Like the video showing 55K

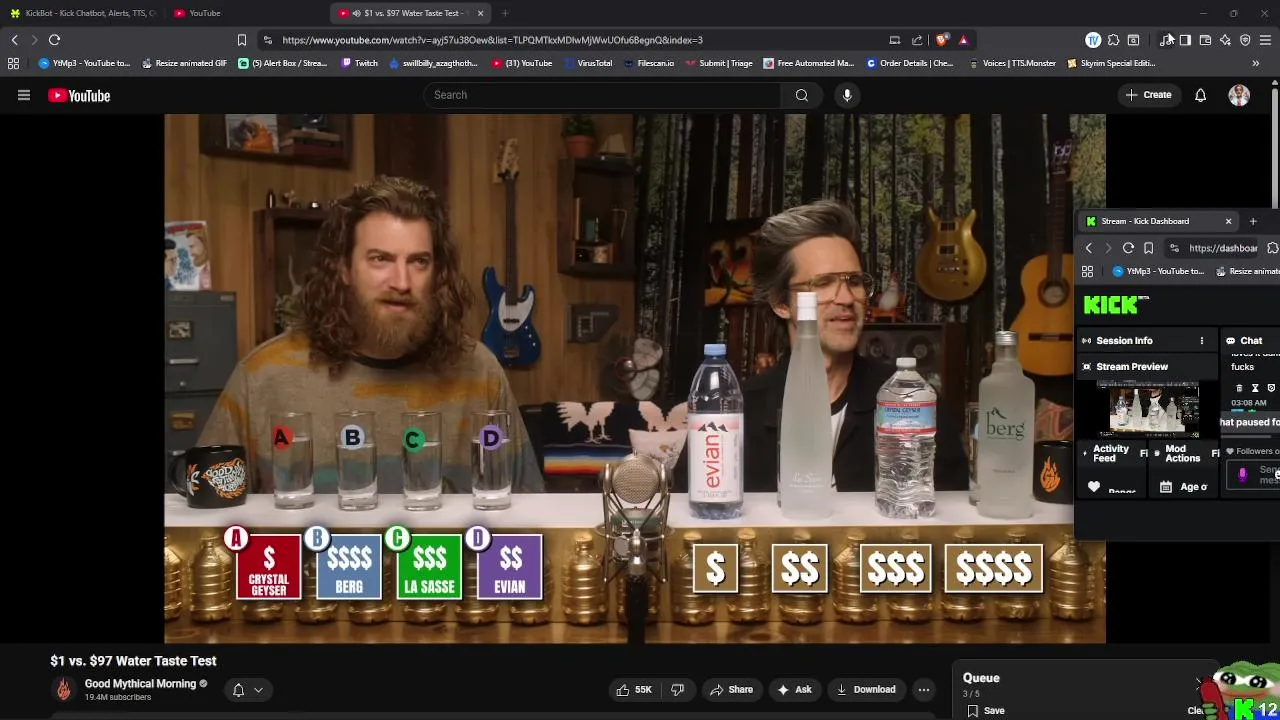click(x=634, y=689)
